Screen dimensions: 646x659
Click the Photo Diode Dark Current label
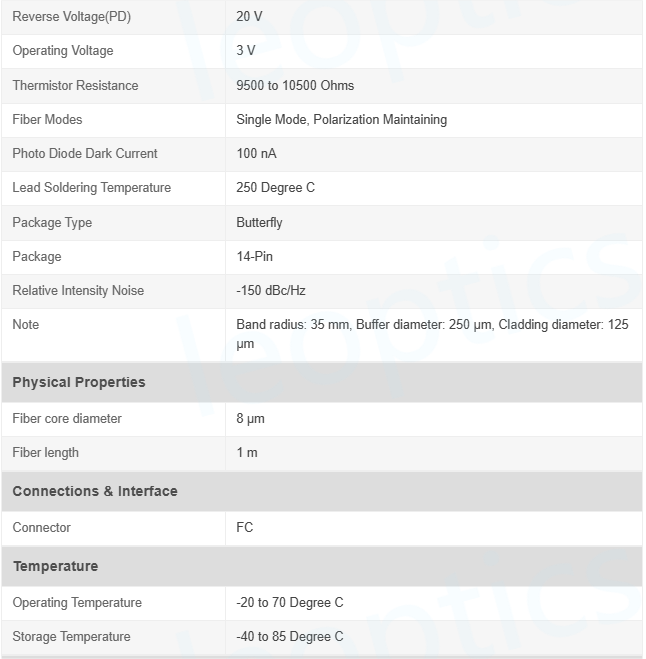coord(85,153)
